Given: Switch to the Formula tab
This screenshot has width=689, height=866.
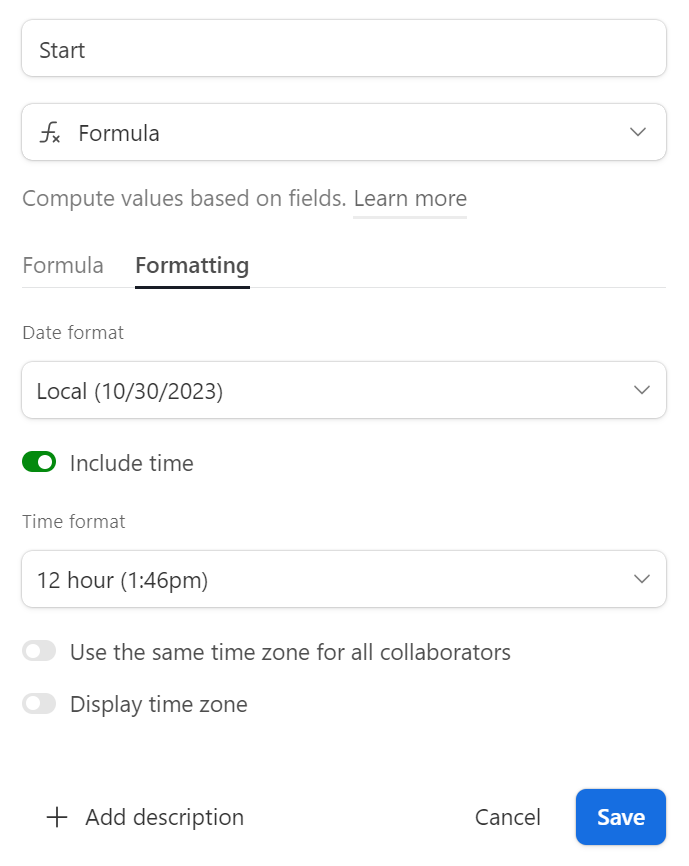Looking at the screenshot, I should click(x=63, y=266).
